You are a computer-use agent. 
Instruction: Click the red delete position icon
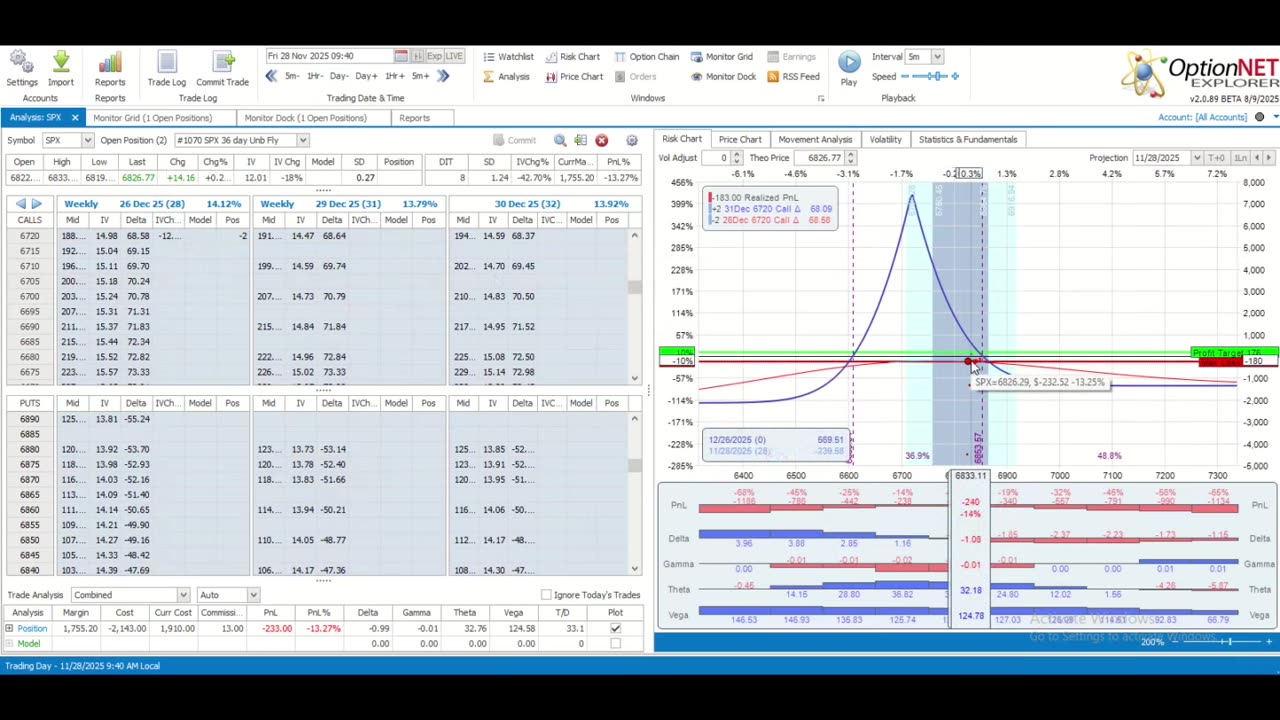601,140
